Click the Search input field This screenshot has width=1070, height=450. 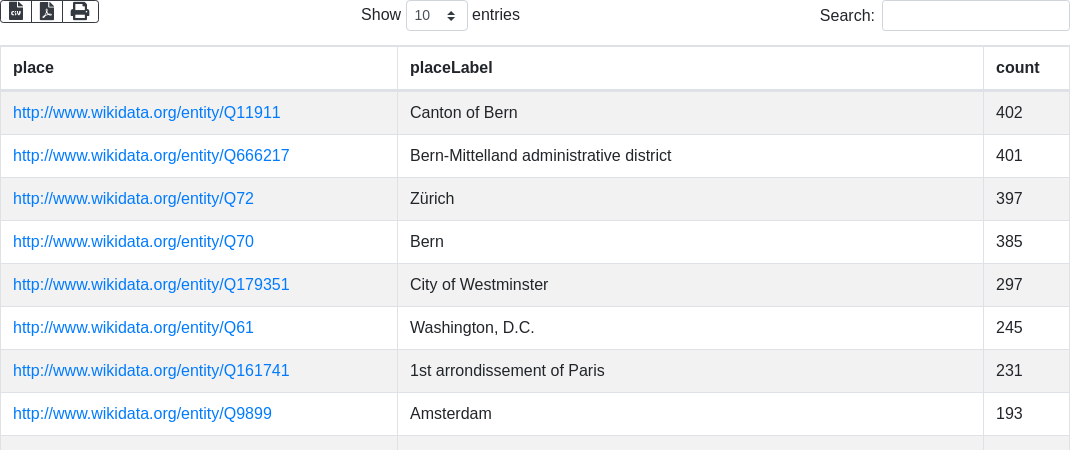click(975, 16)
